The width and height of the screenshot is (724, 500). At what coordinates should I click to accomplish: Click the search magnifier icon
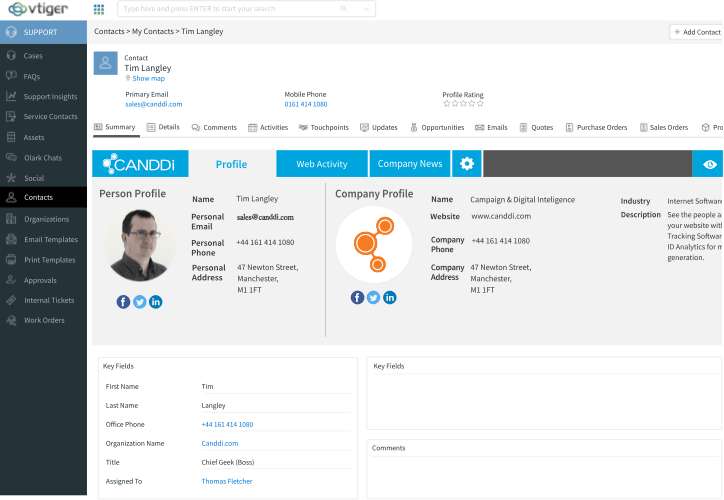pos(344,9)
